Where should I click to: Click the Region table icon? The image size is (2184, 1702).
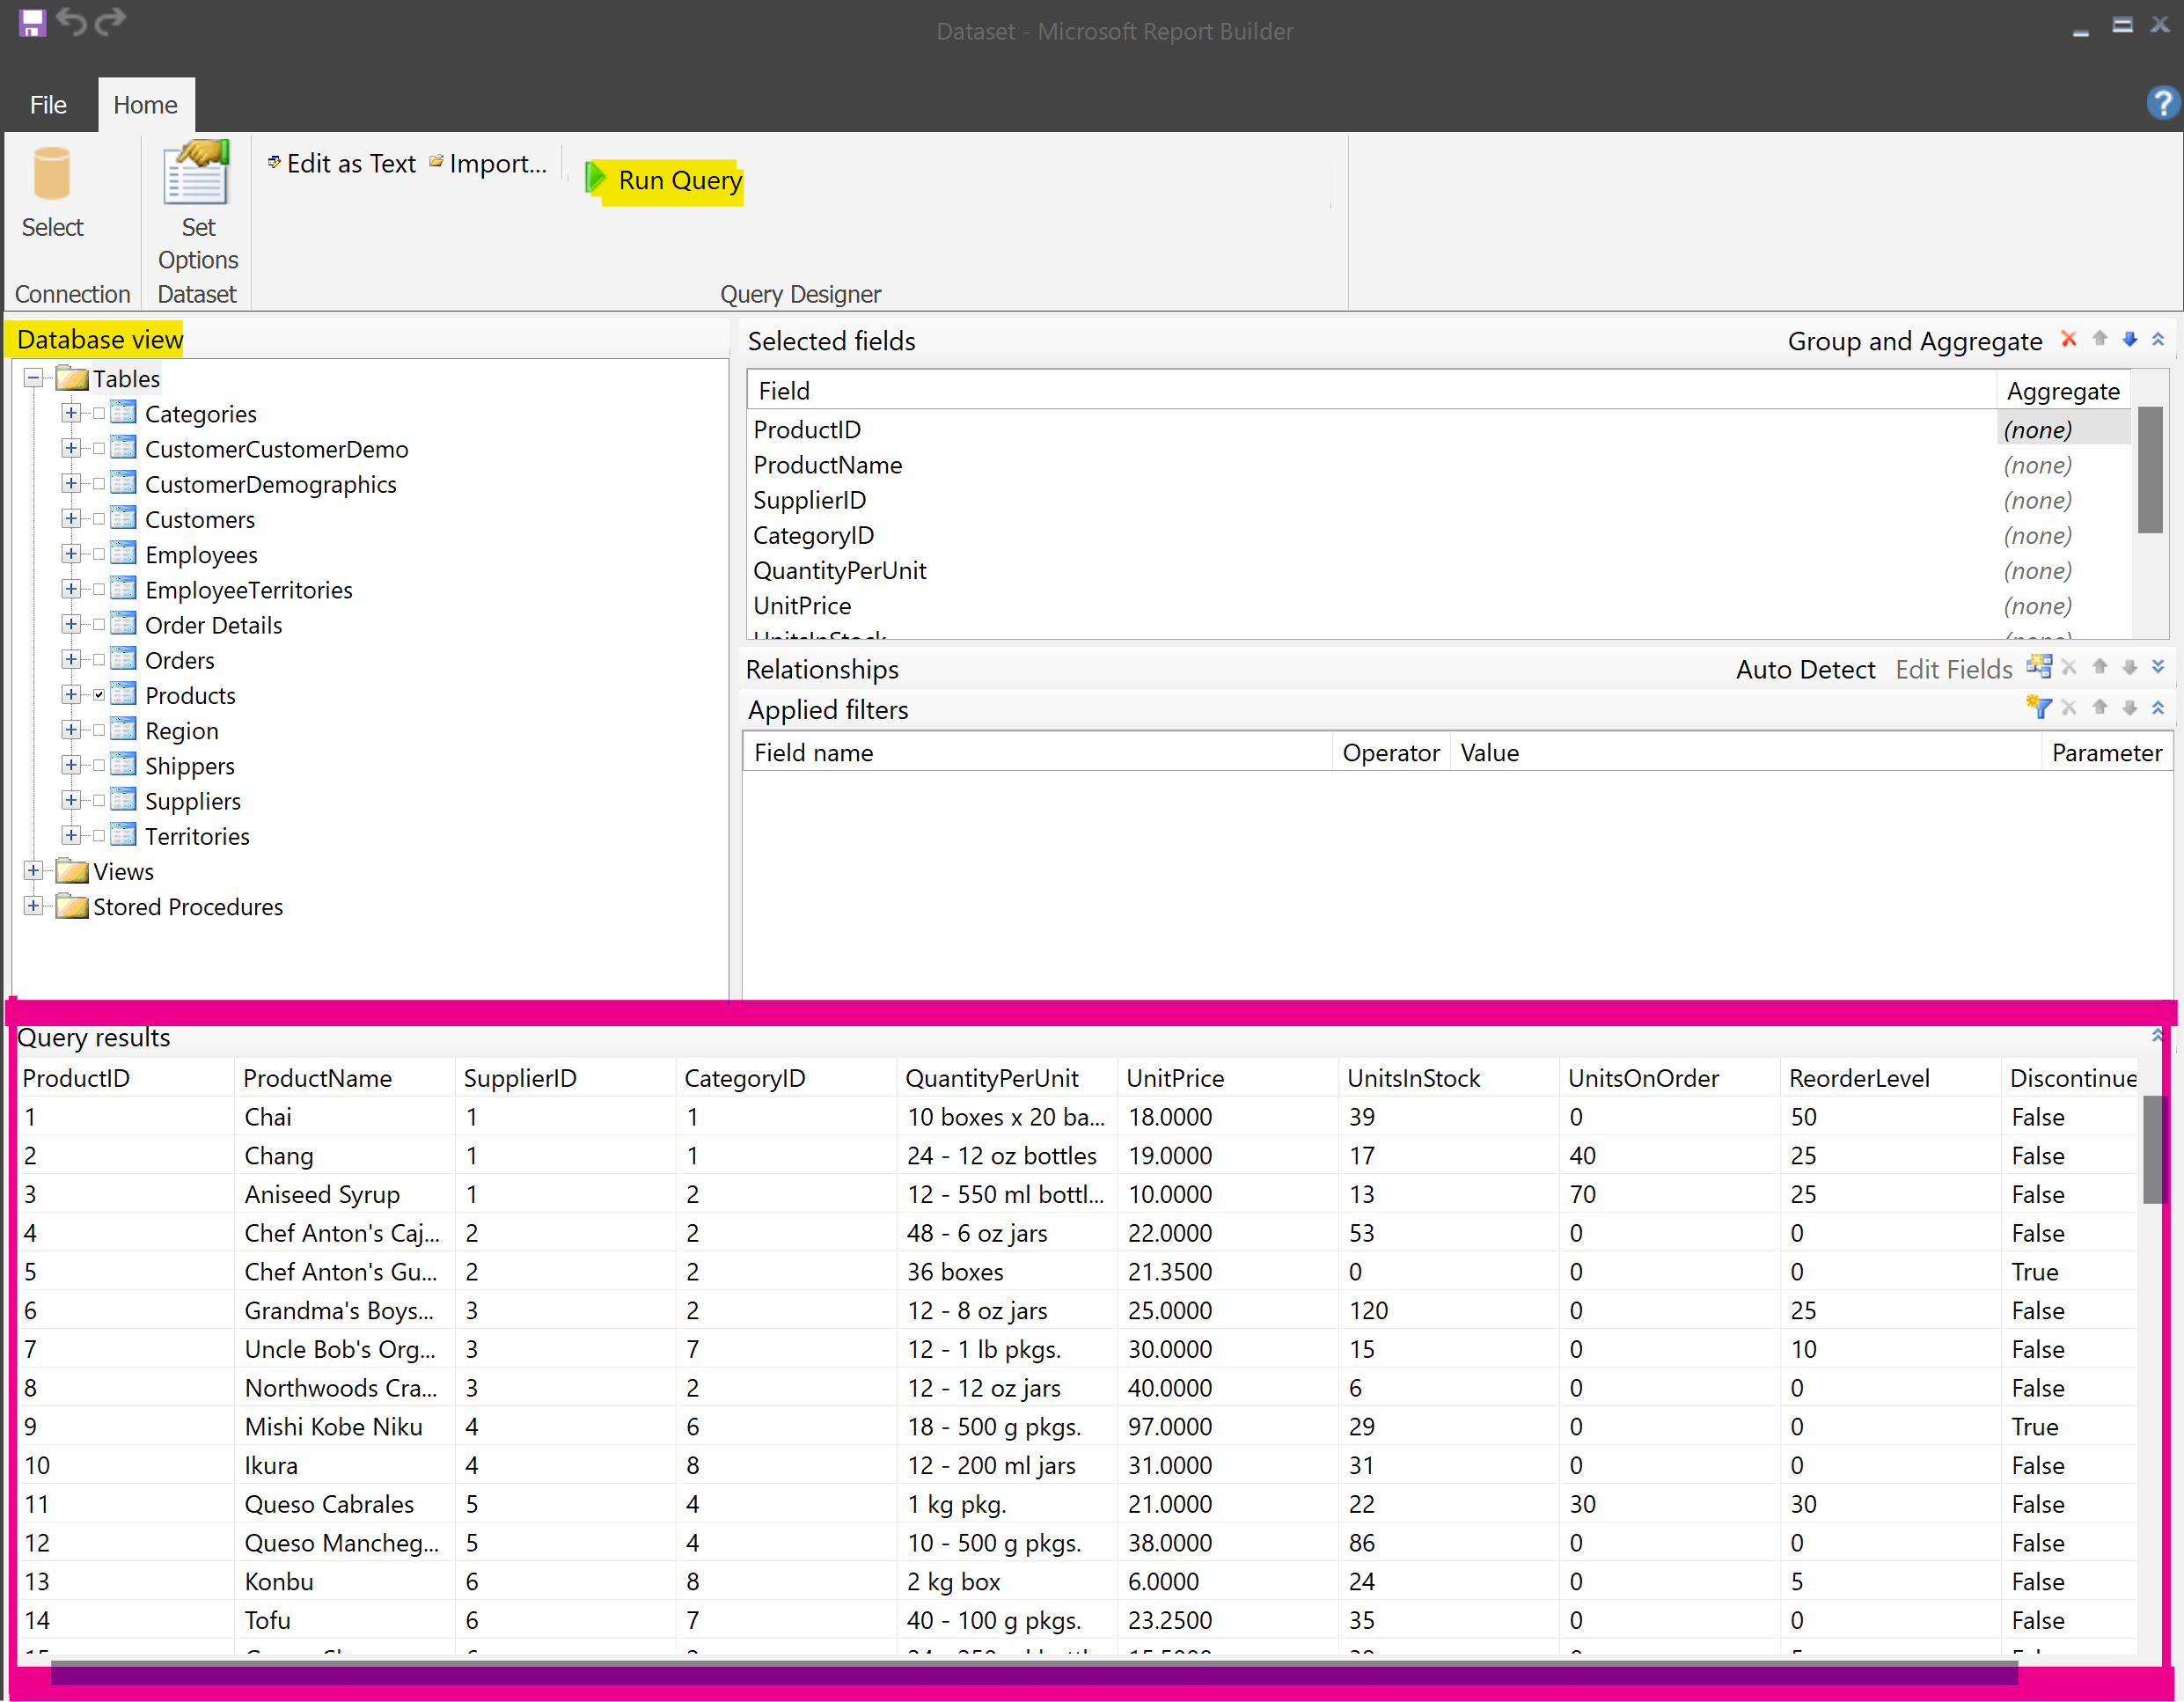tap(123, 729)
